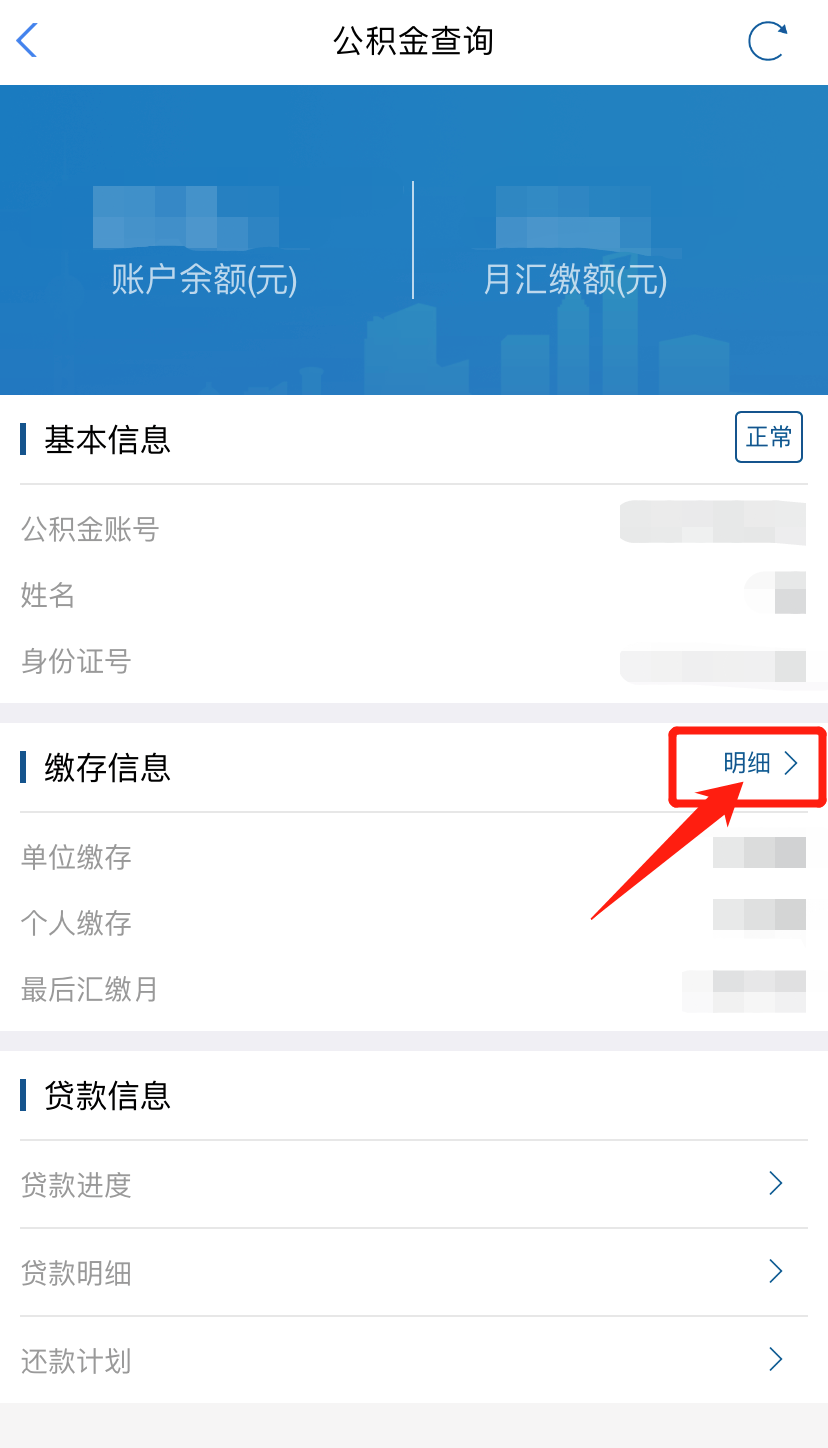The image size is (828, 1448).
Task: Tap the chevron beside 明细
Action: [x=791, y=764]
